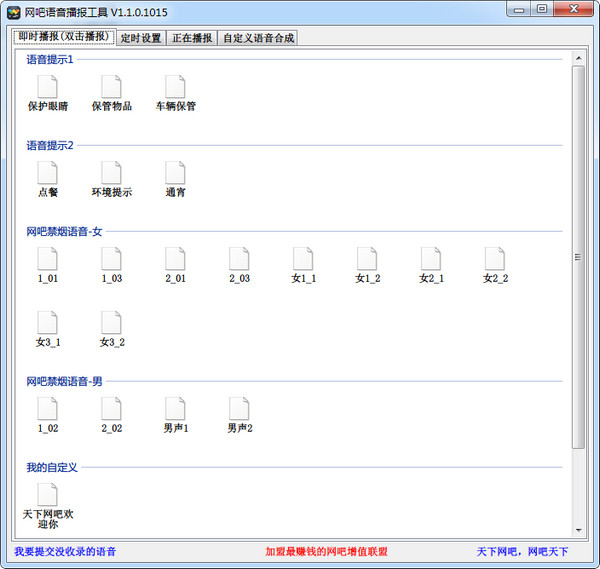Select the 女1_1 file icon
The image size is (600, 569).
point(303,259)
